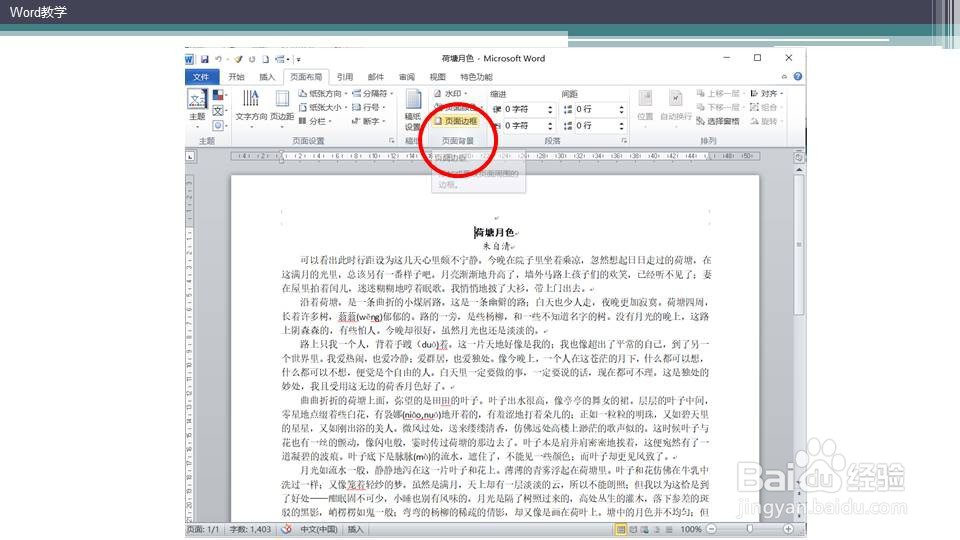Adjust spacing after spinner arrows

621,126
